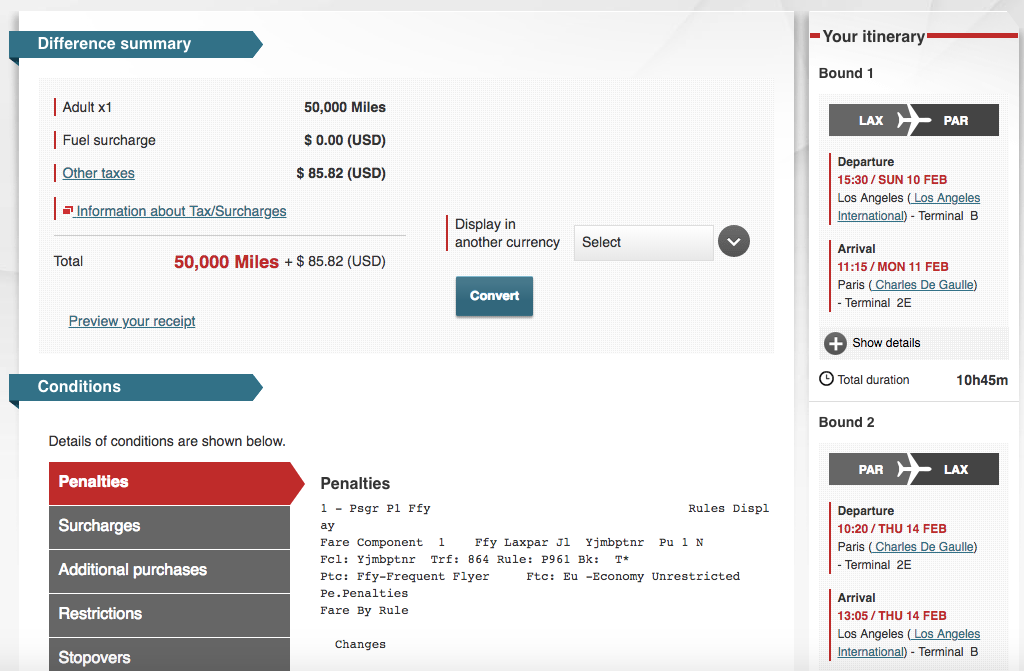Open Bound 1 arrival Charles De Gaulle link
Viewport: 1024px width, 671px height.
click(x=925, y=285)
